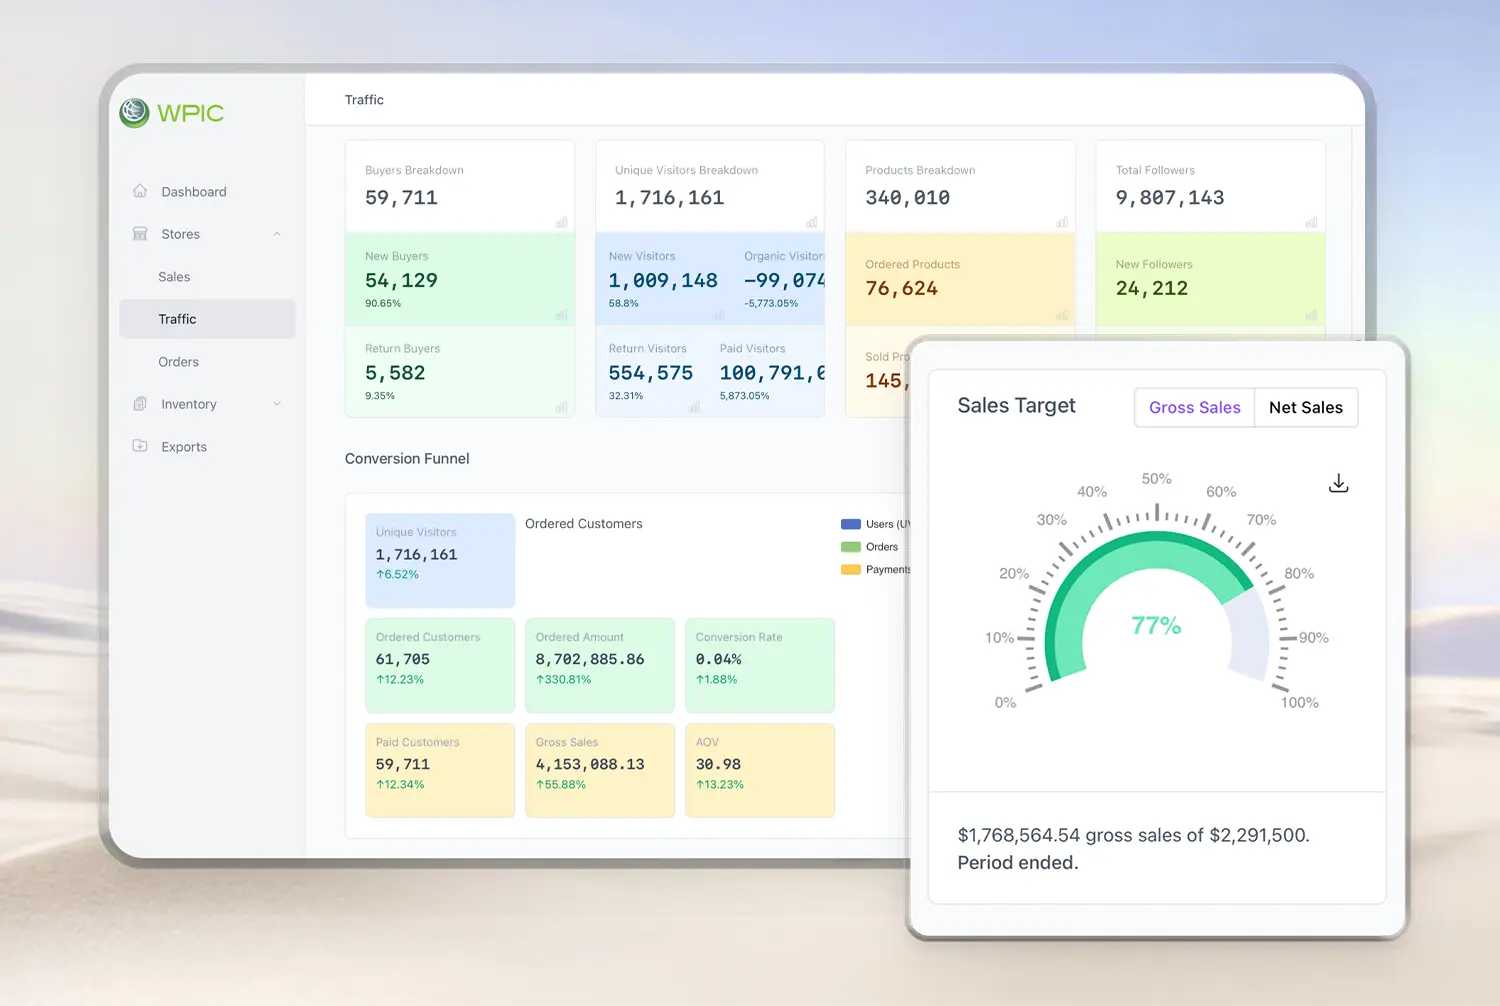Click the Inventory clipboard icon
This screenshot has height=1006, width=1500.
click(140, 404)
